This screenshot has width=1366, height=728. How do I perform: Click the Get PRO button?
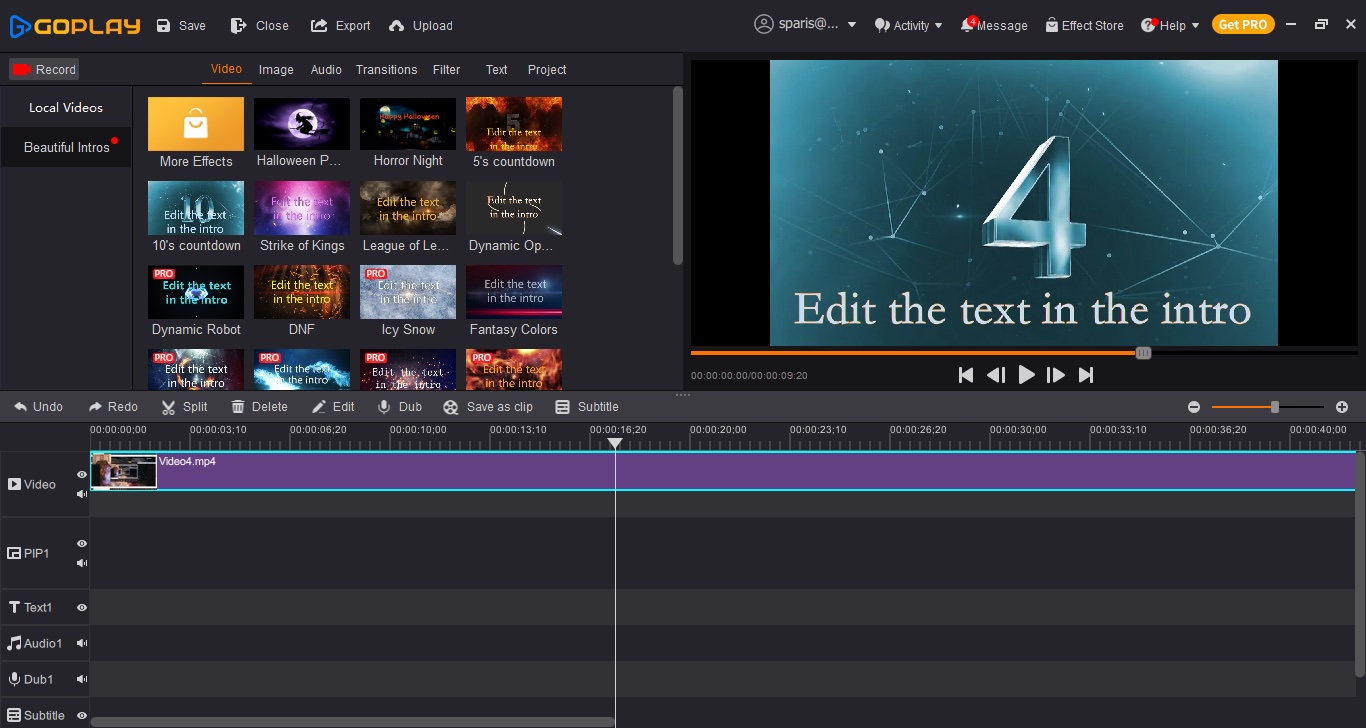(x=1243, y=25)
